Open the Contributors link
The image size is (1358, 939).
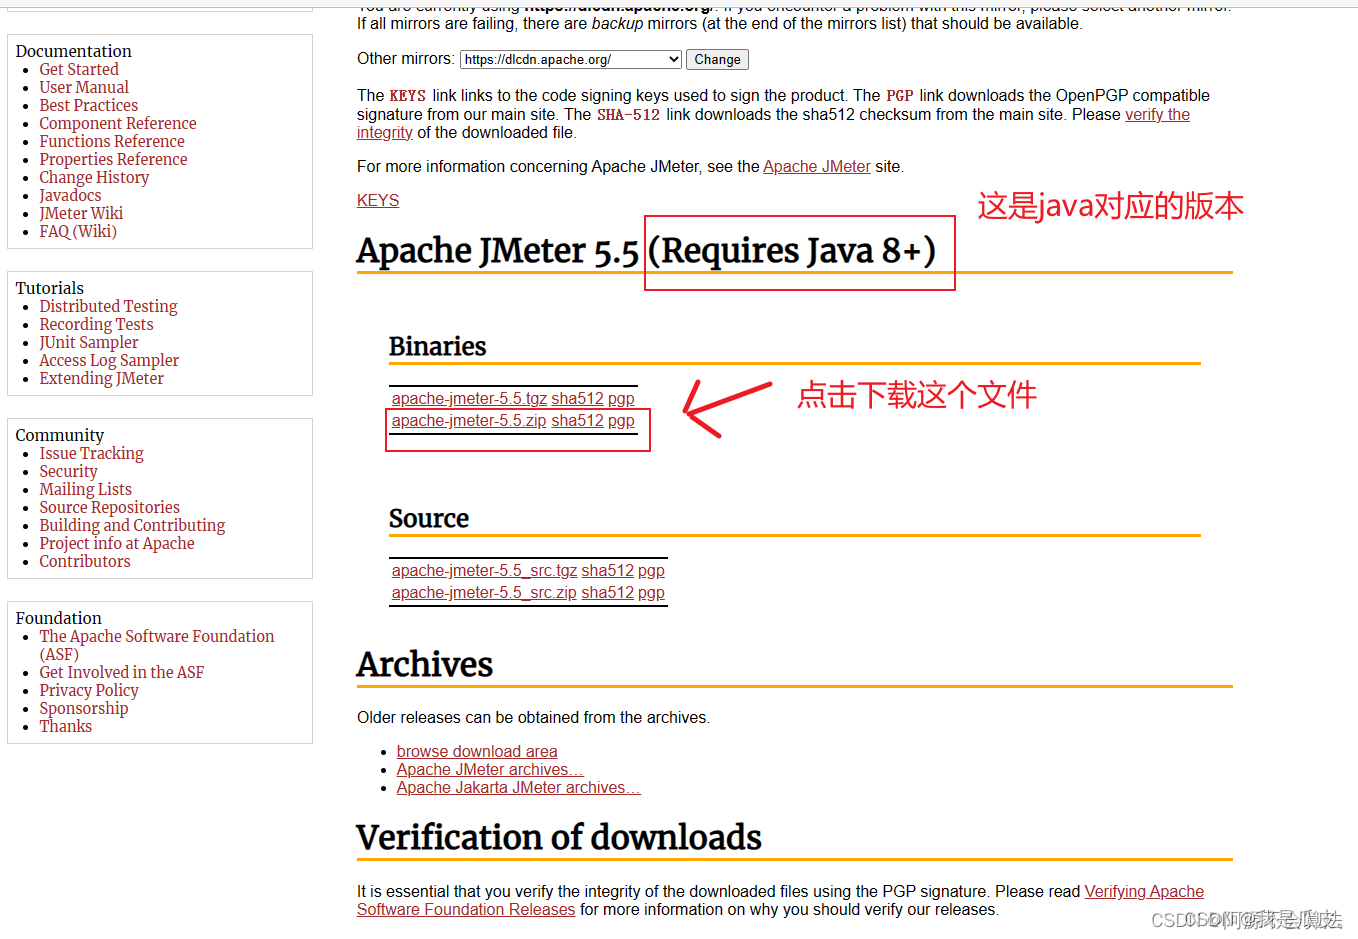click(x=85, y=561)
